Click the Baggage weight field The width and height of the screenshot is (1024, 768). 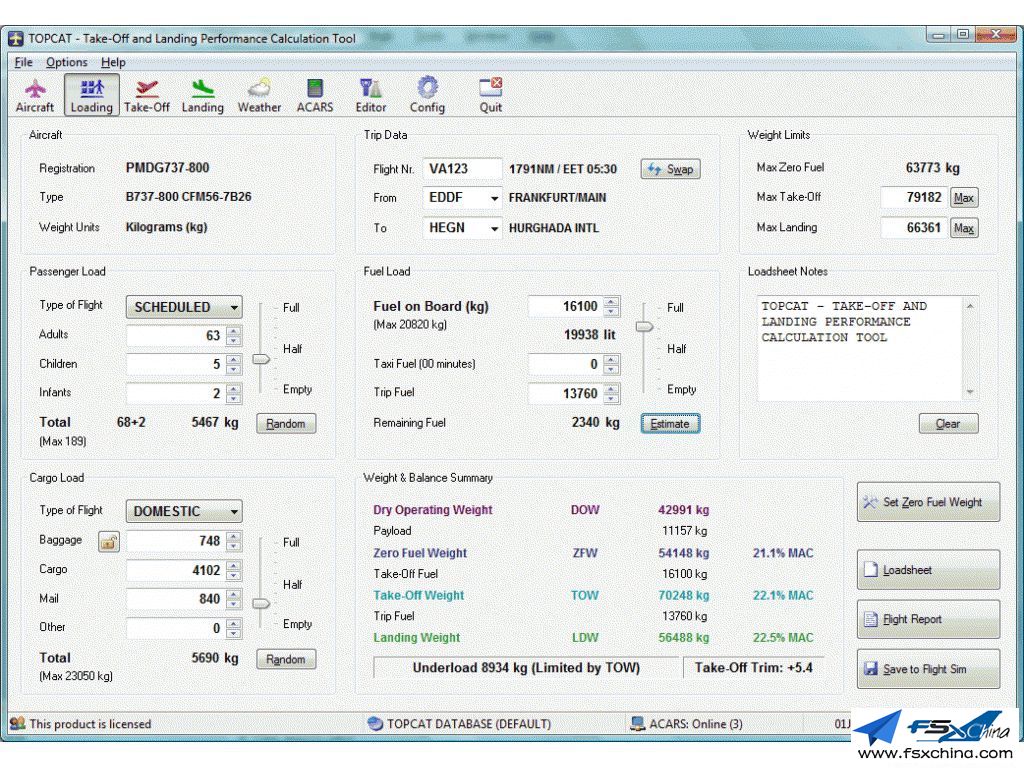tap(175, 541)
